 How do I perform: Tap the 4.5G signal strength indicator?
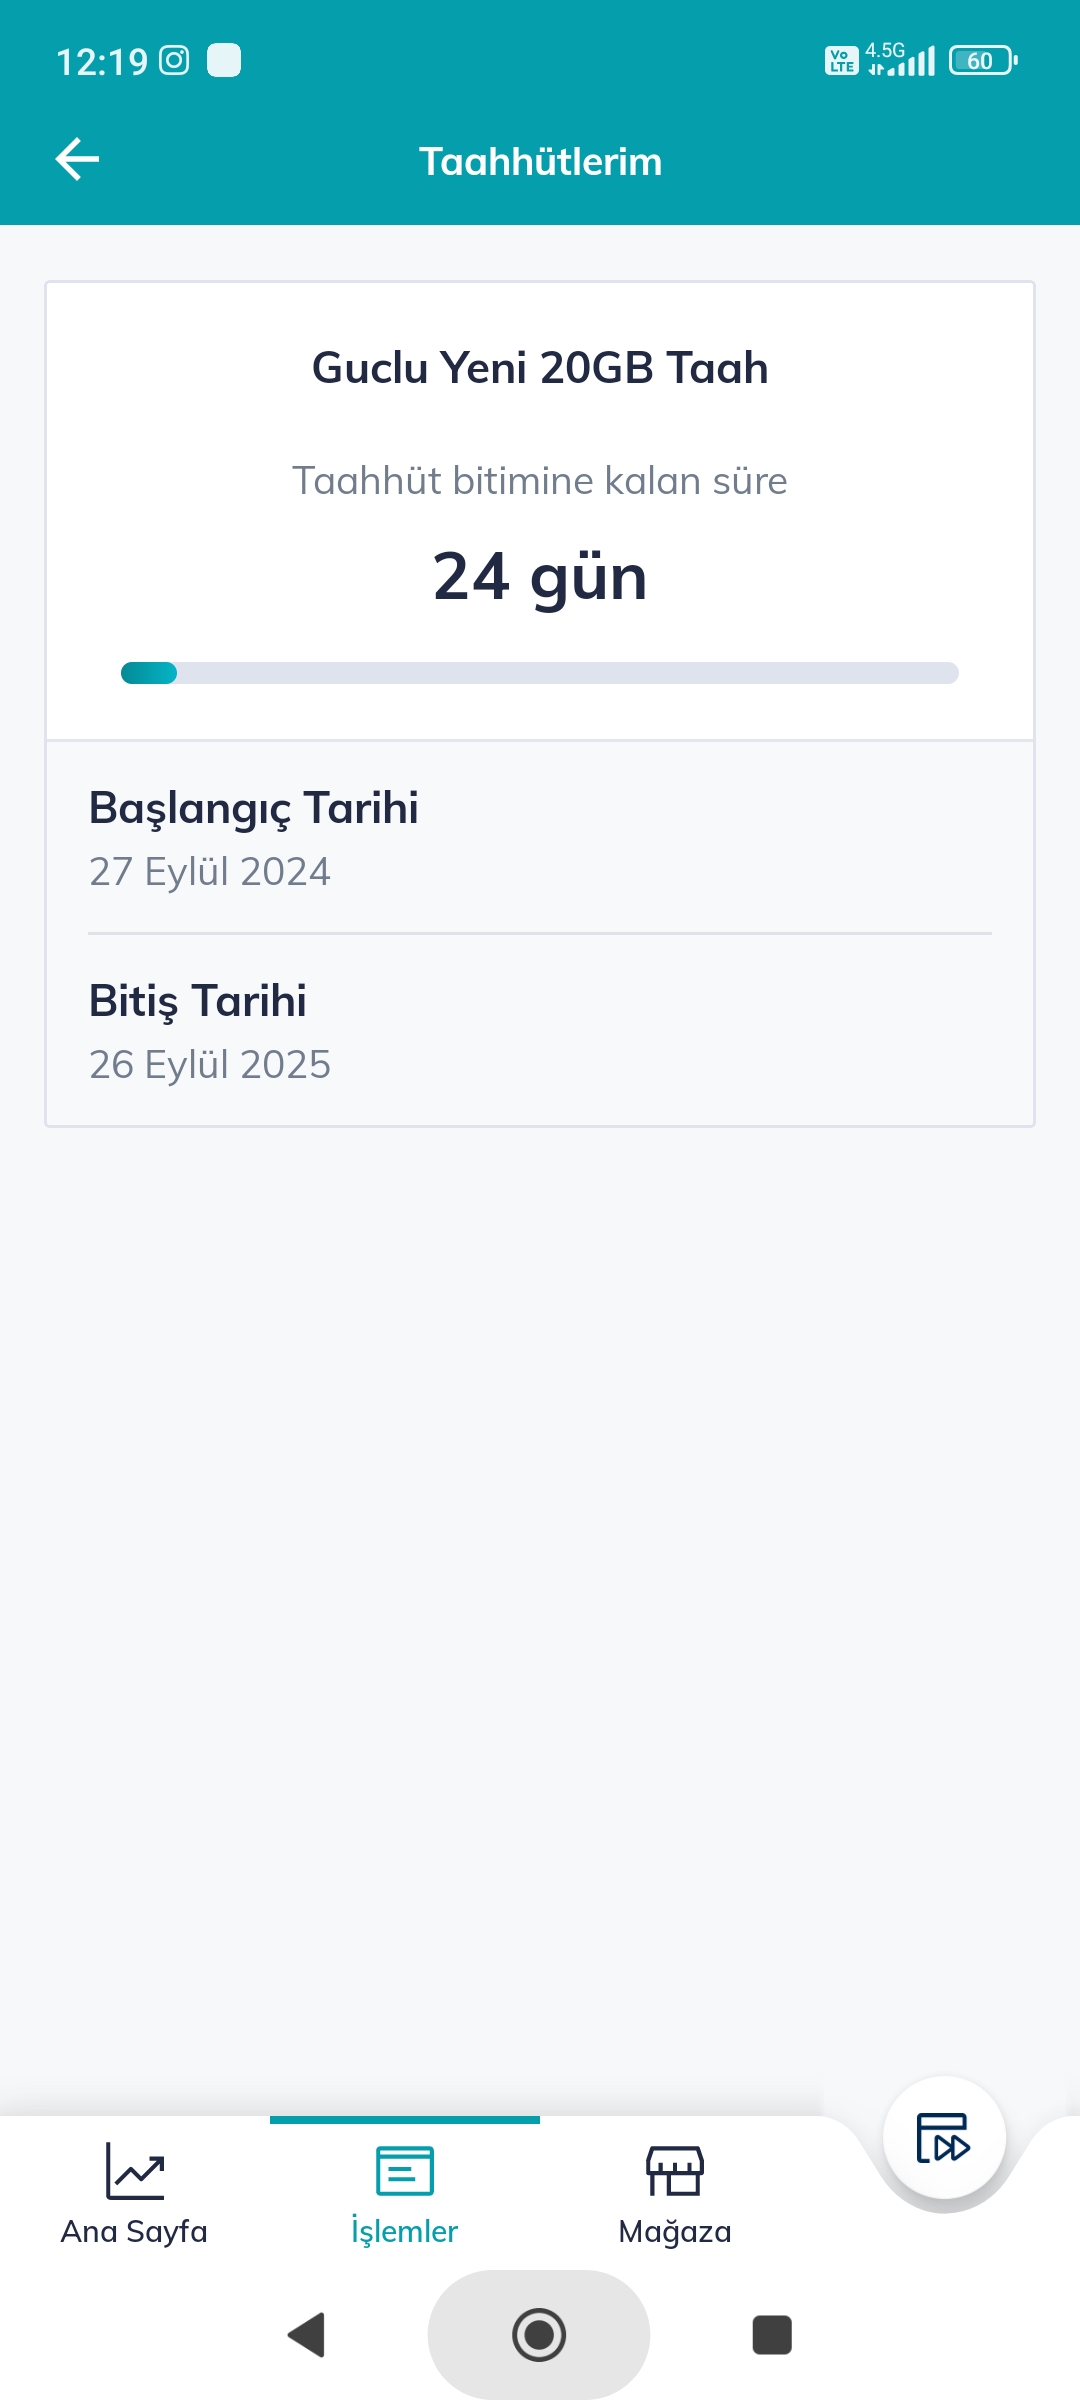point(901,60)
